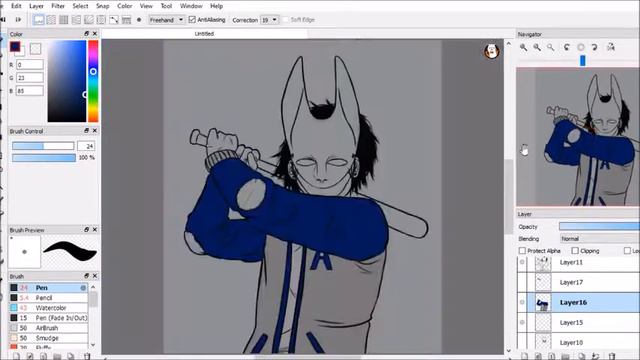This screenshot has width=640, height=360.
Task: Toggle visibility of Layer16
Action: tap(522, 302)
